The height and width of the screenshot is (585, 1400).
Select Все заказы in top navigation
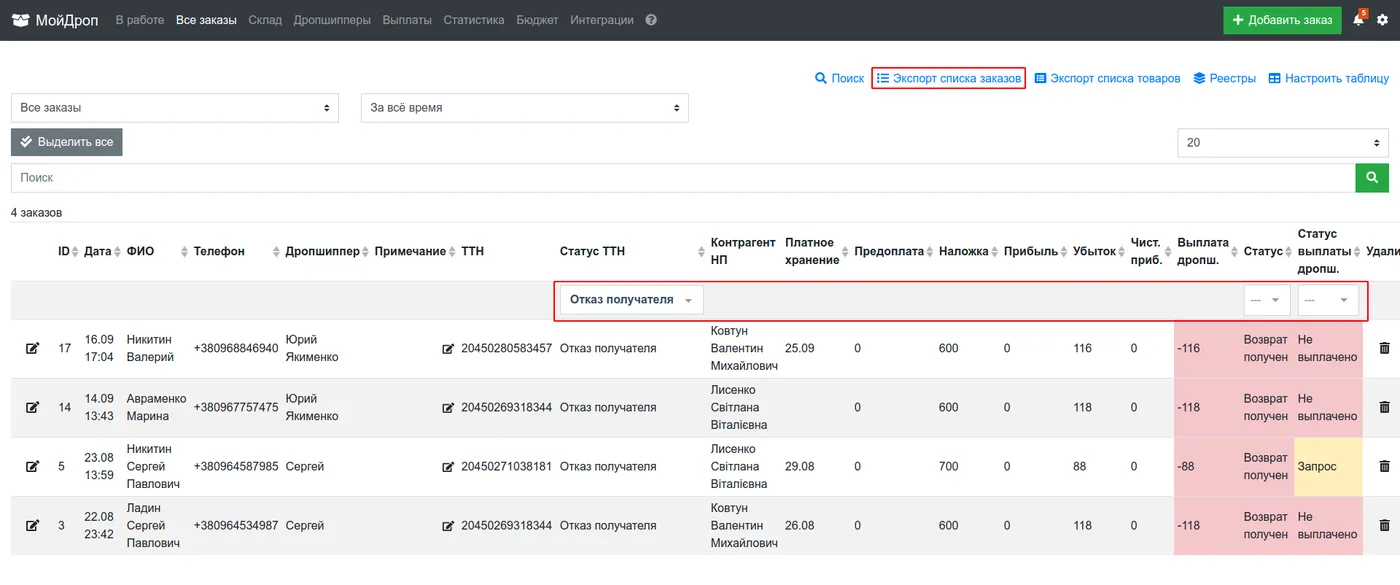(206, 20)
